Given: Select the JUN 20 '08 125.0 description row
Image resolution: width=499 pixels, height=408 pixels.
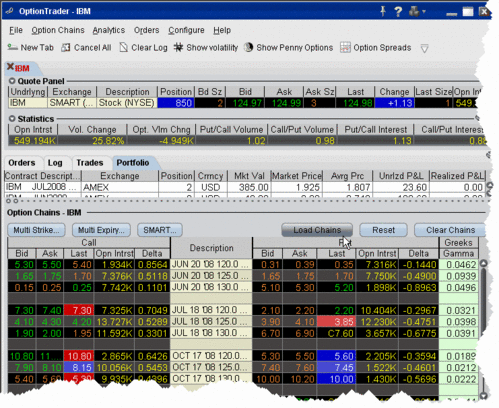Looking at the screenshot, I should (x=211, y=276).
